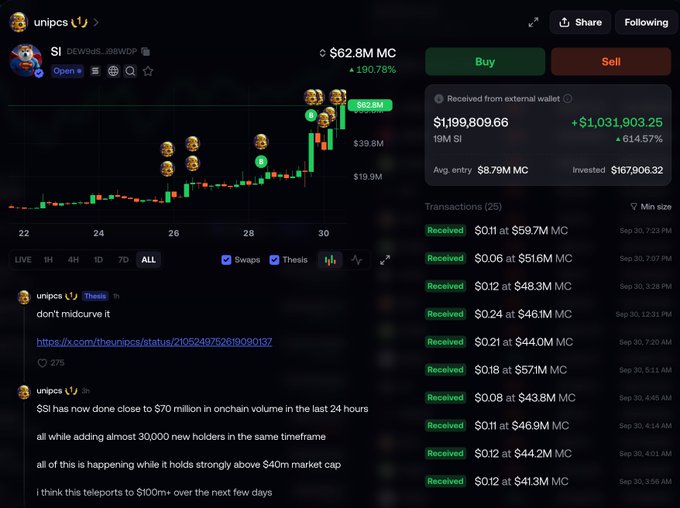Open the Received transaction at $51.6M MC

[x=548, y=258]
